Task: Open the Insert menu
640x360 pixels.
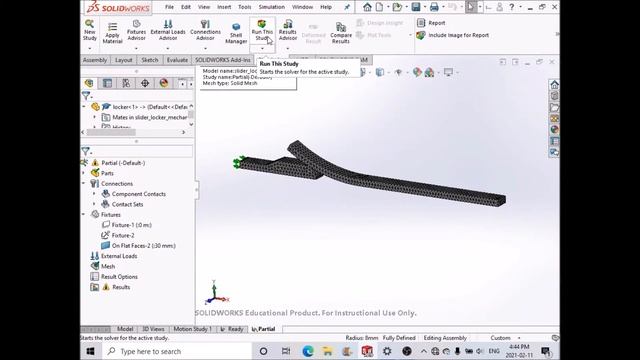Action: pyautogui.click(x=224, y=7)
